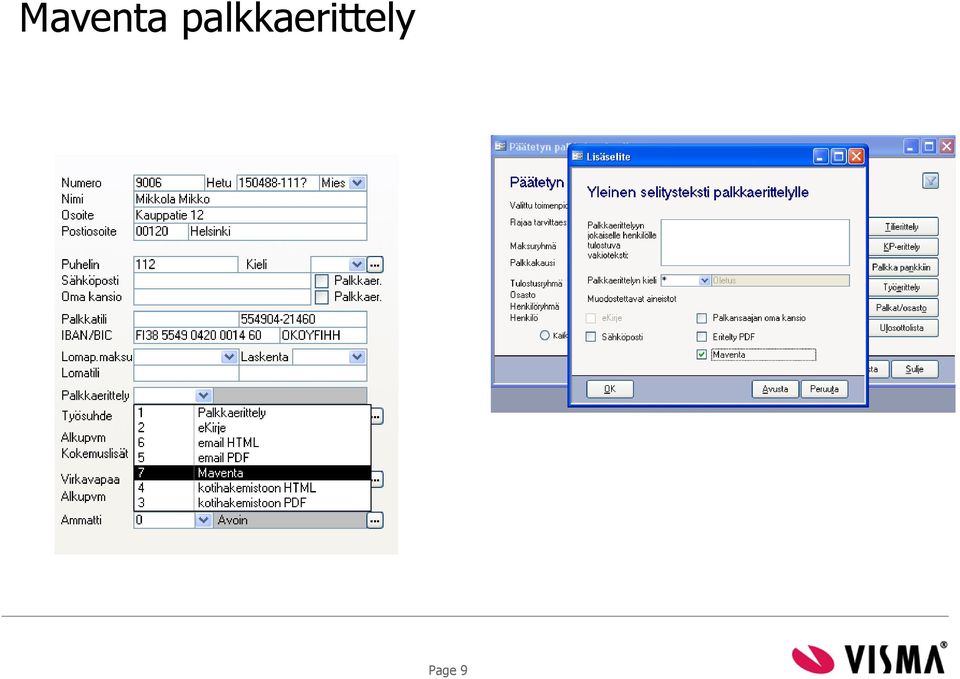The image size is (960, 679).
Task: Choose option 4 kotihakemistoon HTML
Action: pyautogui.click(x=252, y=488)
